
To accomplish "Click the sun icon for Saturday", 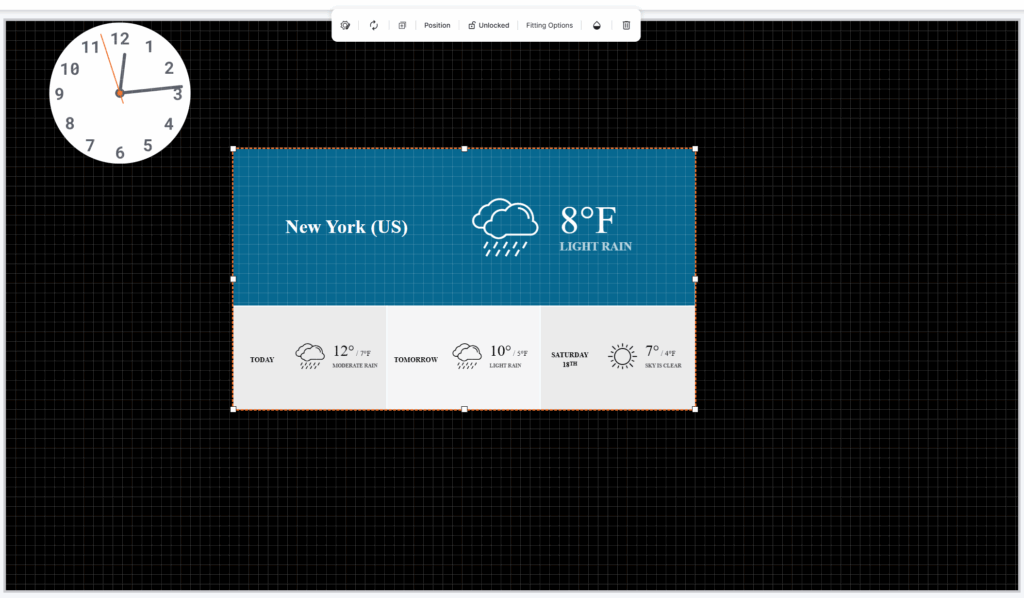I will [622, 356].
